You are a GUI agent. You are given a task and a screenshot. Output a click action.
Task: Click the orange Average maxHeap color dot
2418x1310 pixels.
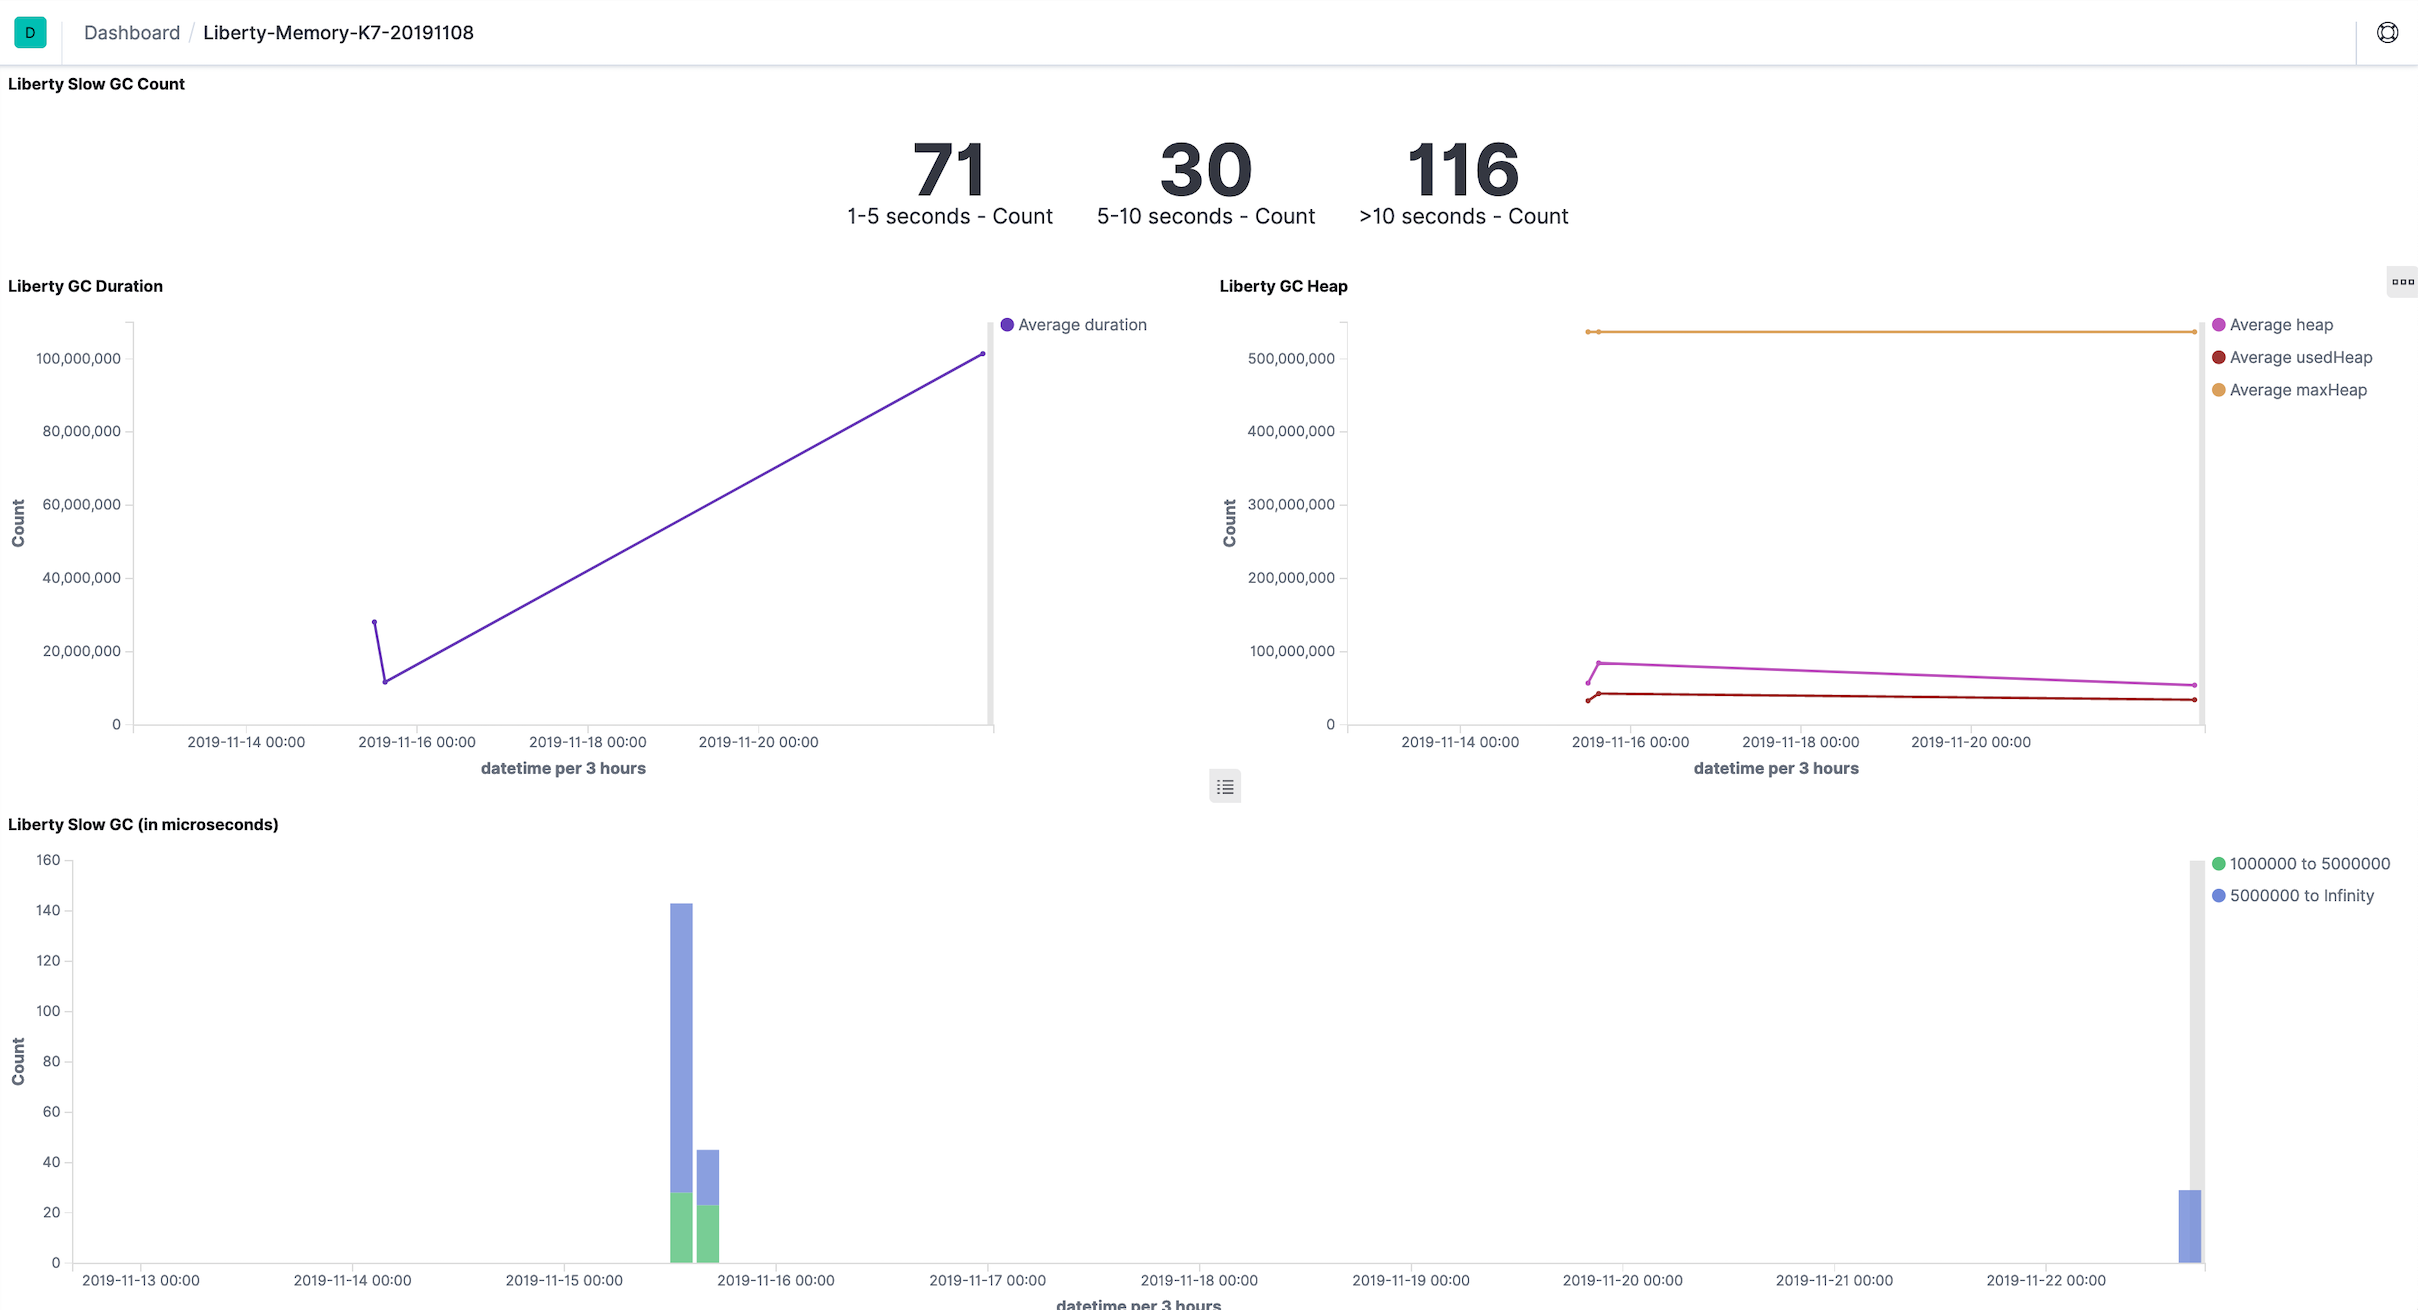(2218, 390)
